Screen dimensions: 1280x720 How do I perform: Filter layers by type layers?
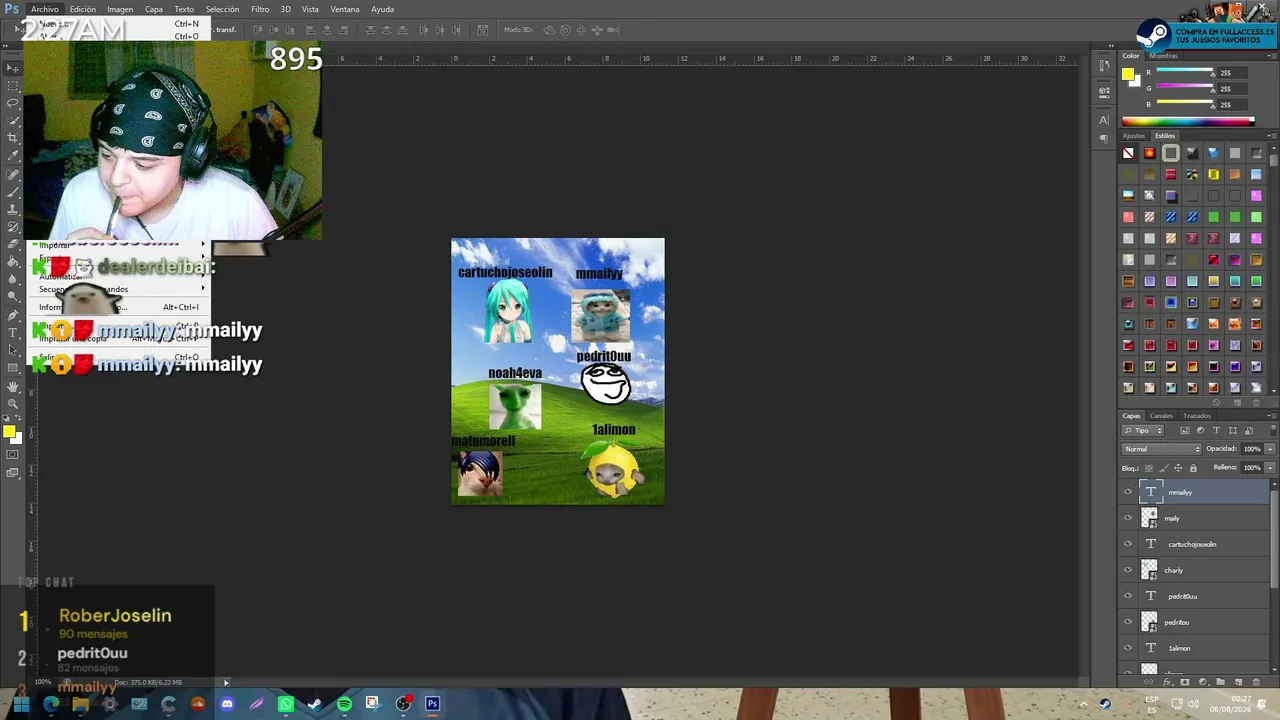pyautogui.click(x=1217, y=431)
